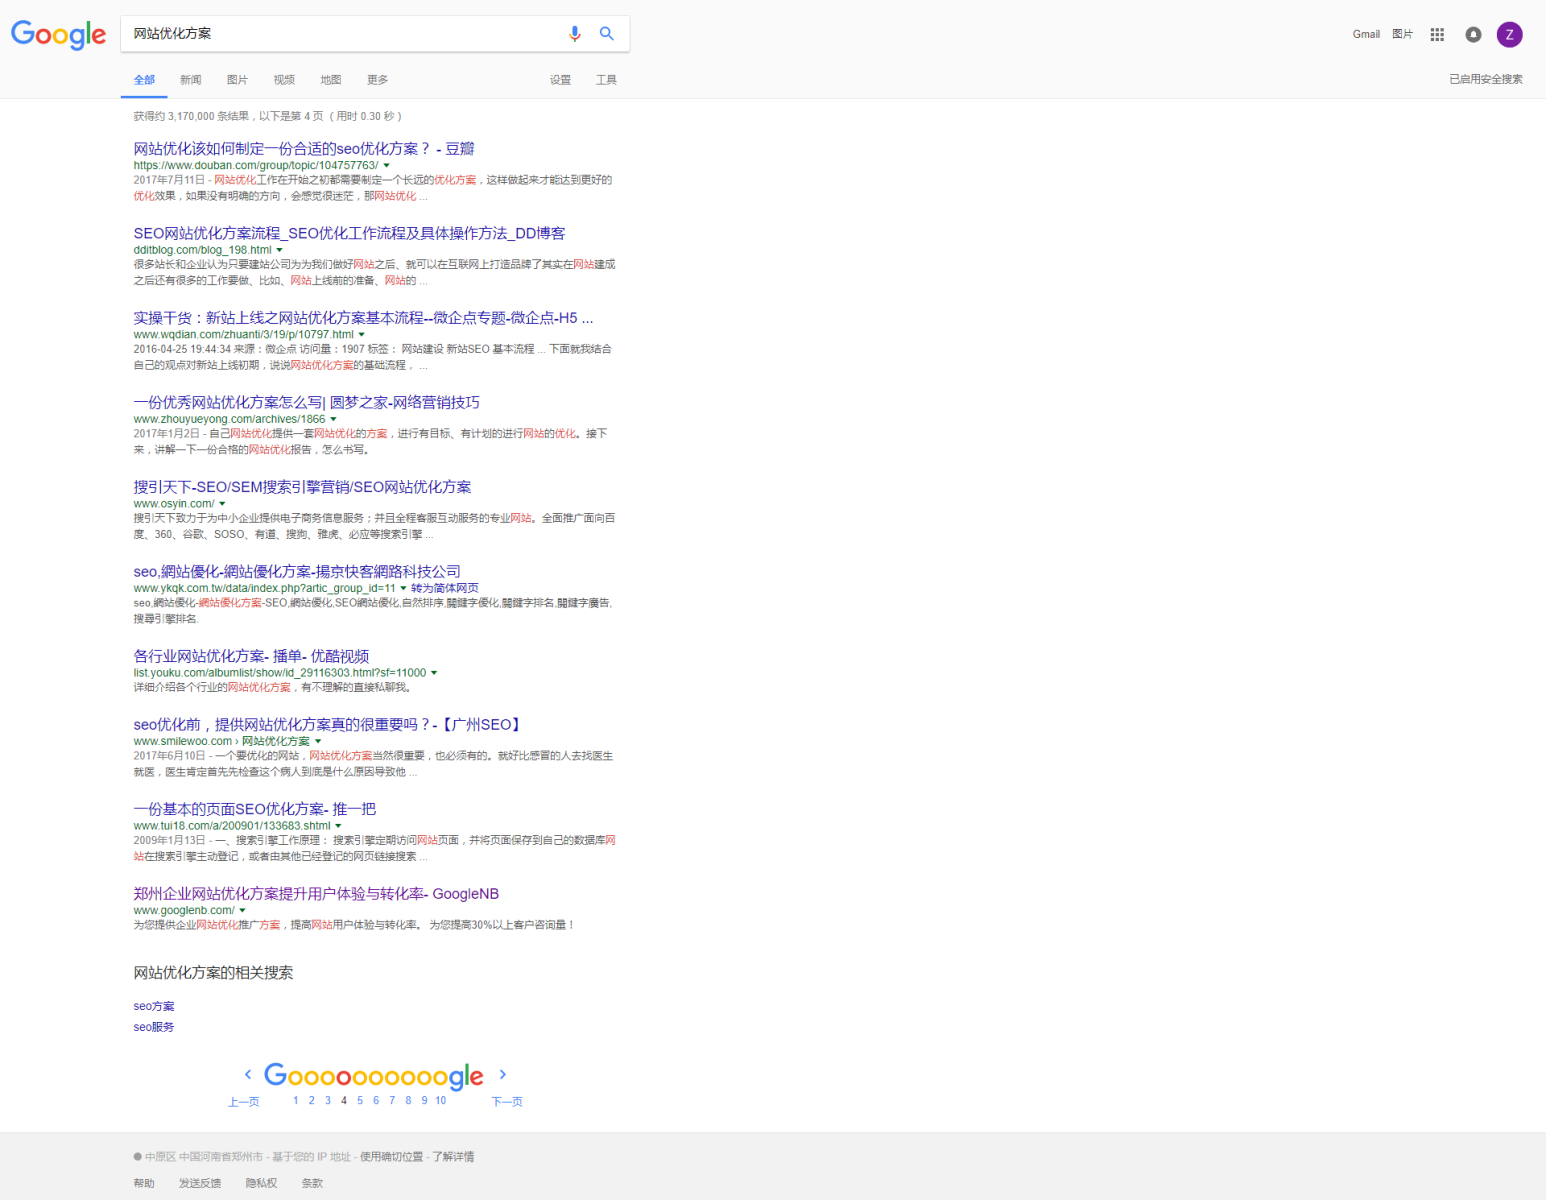The width and height of the screenshot is (1546, 1200).
Task: Click 转为简体网页 link
Action: point(445,588)
